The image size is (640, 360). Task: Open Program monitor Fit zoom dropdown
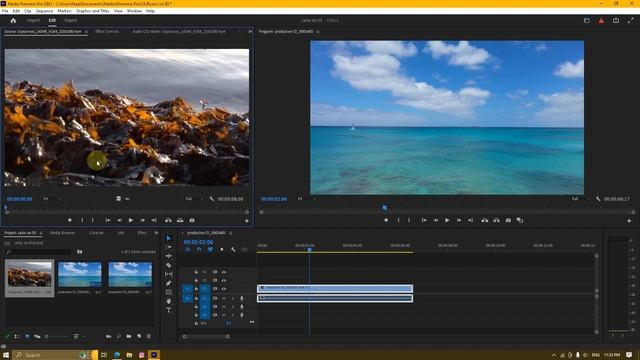(307, 199)
